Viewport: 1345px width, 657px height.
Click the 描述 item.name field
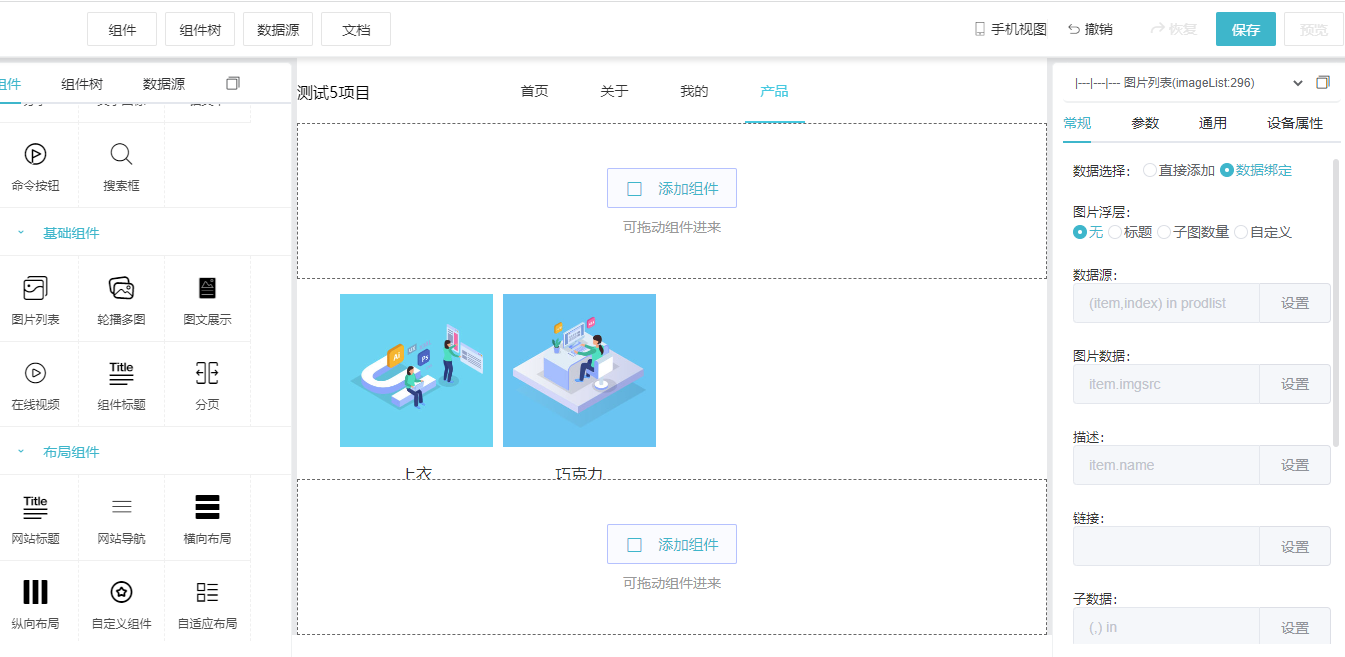1166,465
